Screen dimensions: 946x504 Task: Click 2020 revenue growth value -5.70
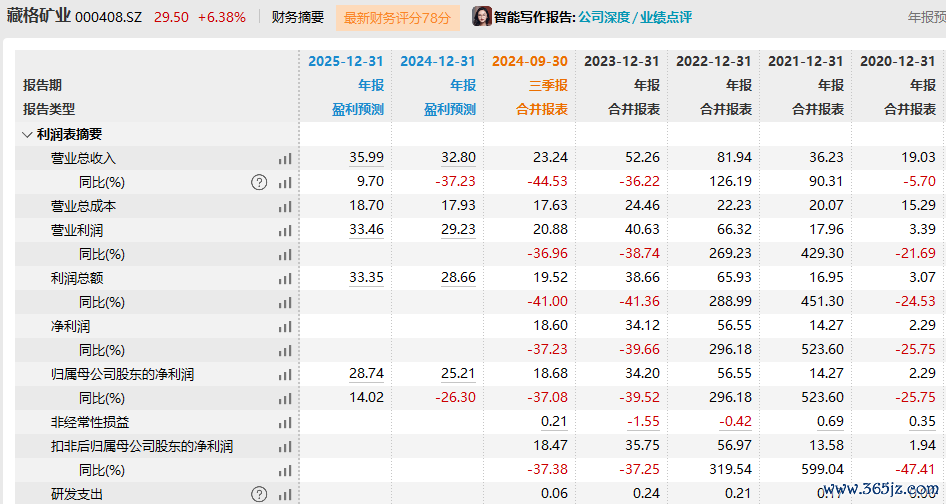point(919,182)
